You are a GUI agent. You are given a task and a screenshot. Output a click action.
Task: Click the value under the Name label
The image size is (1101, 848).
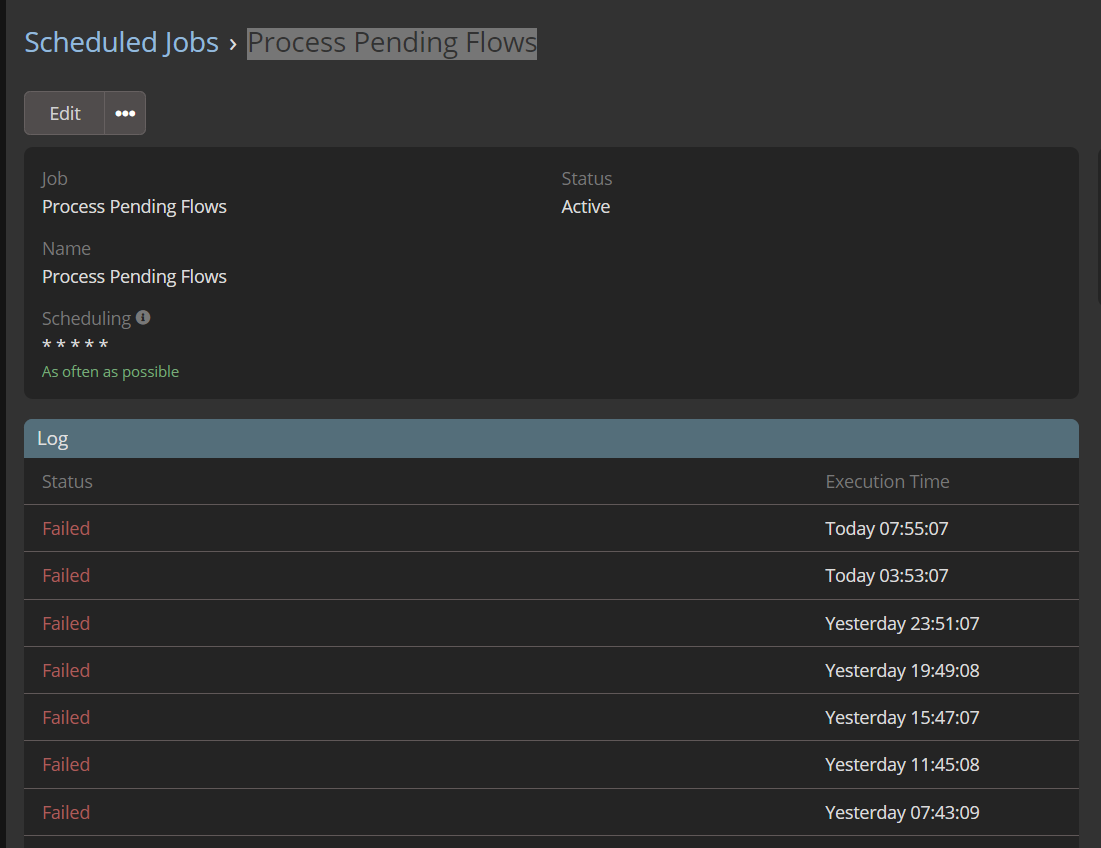pos(134,277)
